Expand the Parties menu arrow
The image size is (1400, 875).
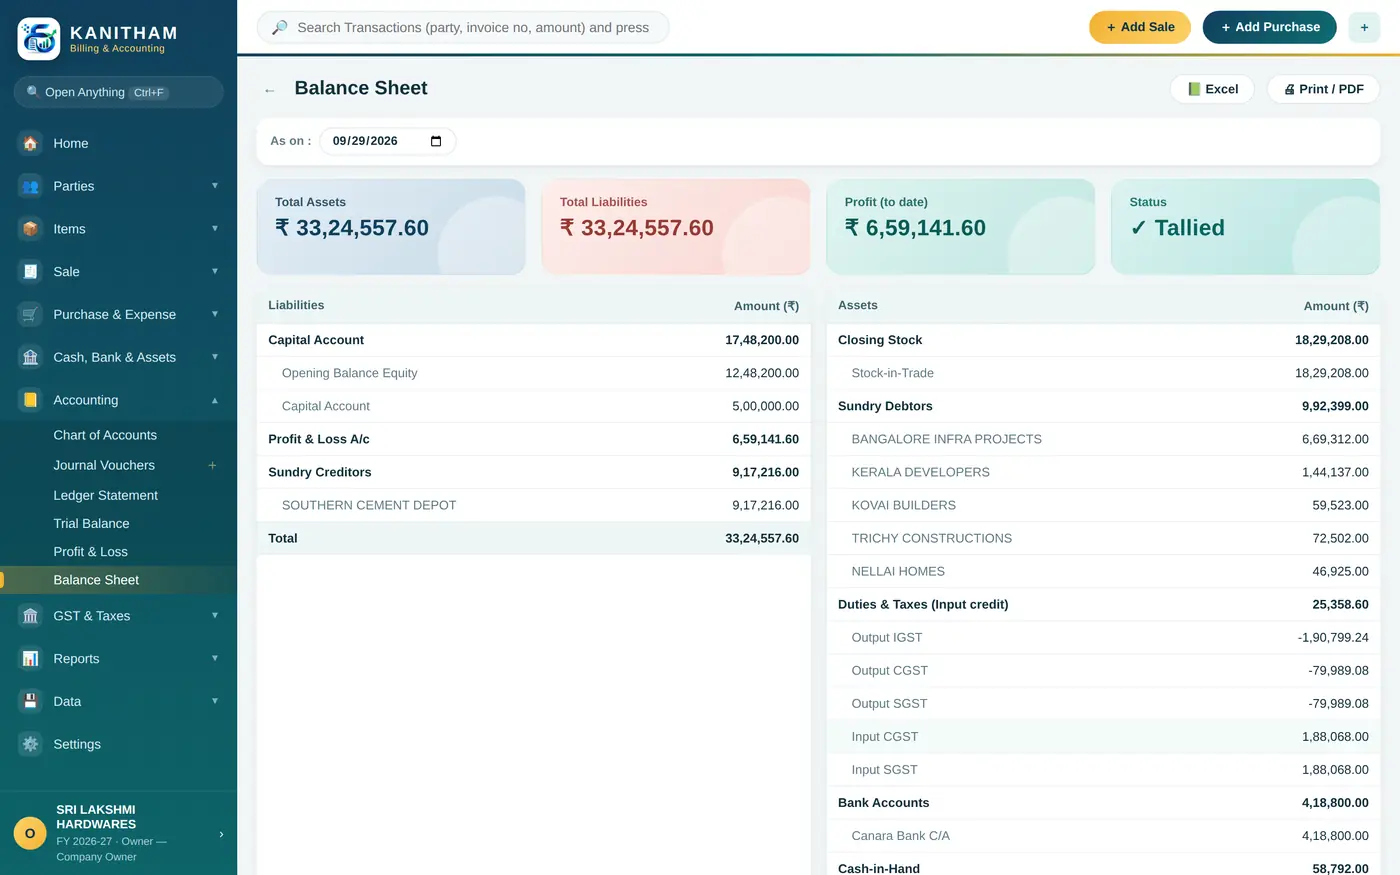tap(215, 185)
